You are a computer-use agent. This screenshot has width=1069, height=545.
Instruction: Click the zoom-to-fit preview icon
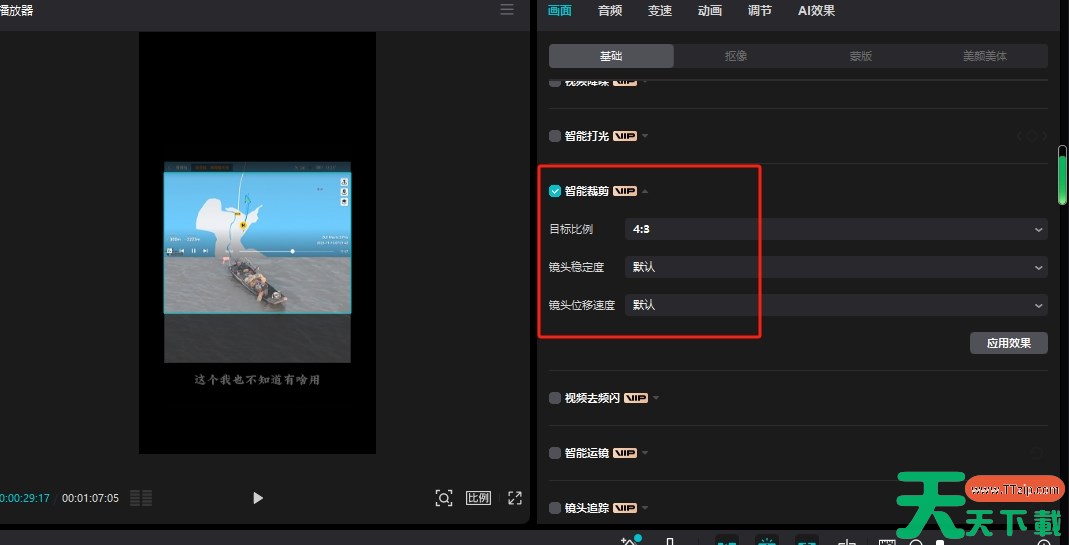[443, 498]
